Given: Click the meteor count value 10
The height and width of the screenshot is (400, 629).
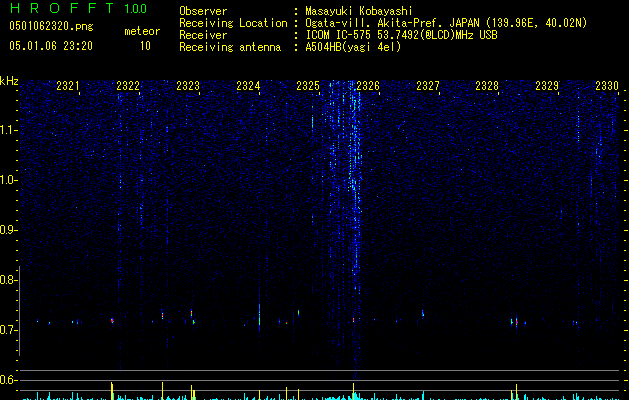Looking at the screenshot, I should point(145,46).
